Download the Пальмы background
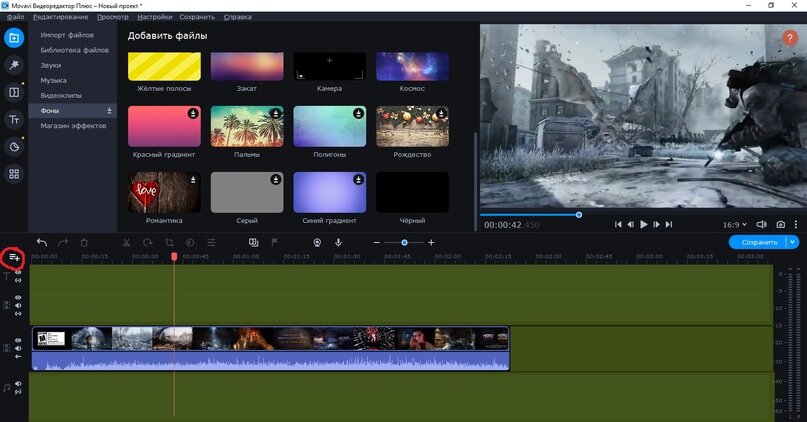This screenshot has height=422, width=807. 276,113
